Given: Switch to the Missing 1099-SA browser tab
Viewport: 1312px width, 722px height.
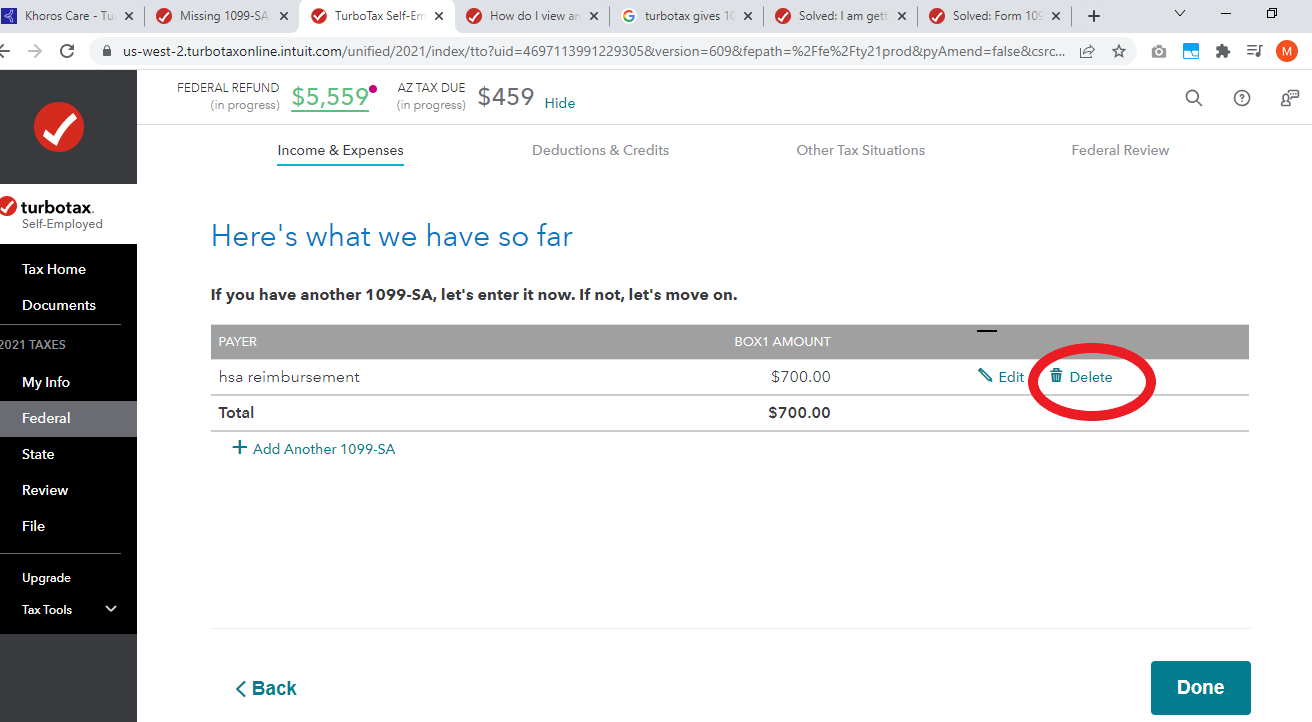Looking at the screenshot, I should point(222,16).
